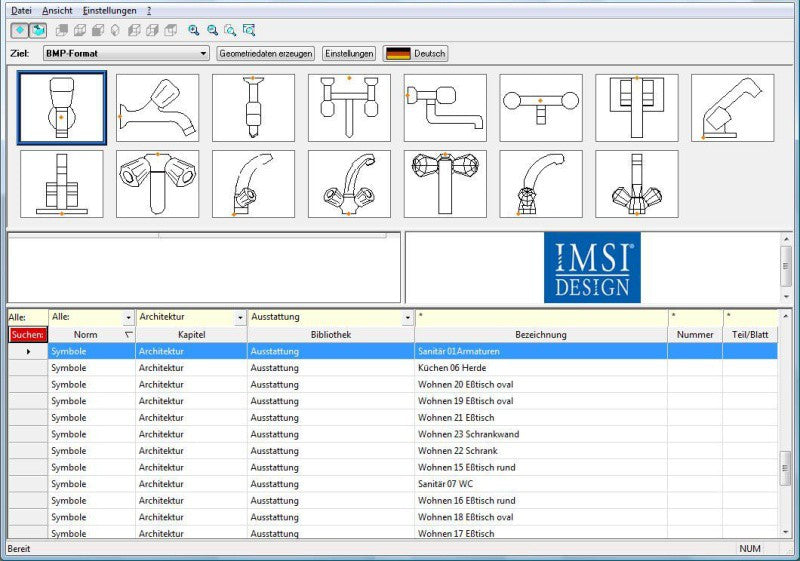The height and width of the screenshot is (561, 800).
Task: Toggle the cyan 3D cube view button
Action: [38, 31]
